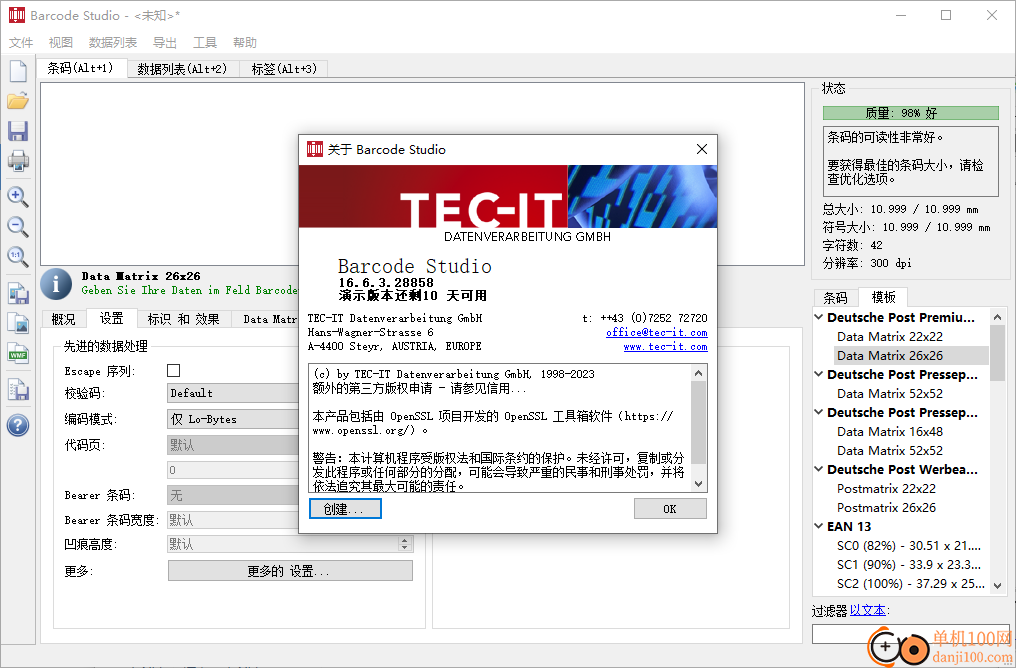Click OK in the About dialog

click(x=670, y=509)
